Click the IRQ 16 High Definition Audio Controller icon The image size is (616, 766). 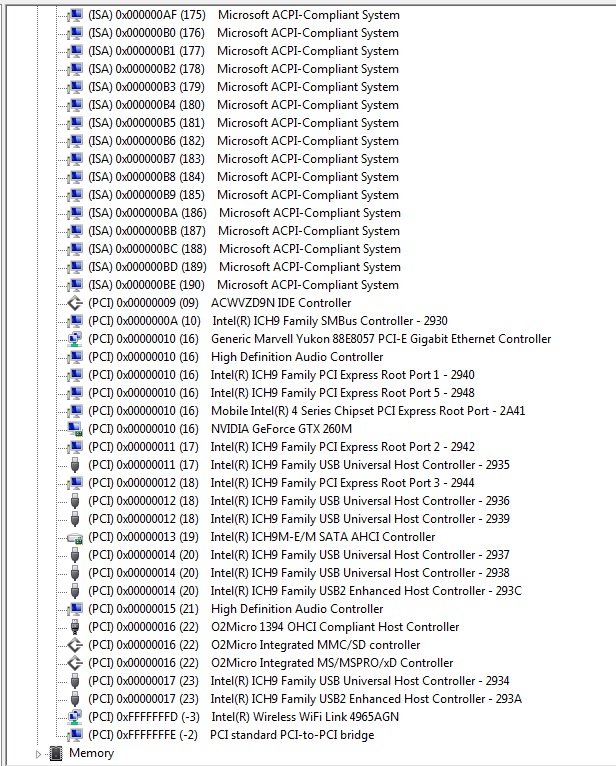tap(75, 357)
